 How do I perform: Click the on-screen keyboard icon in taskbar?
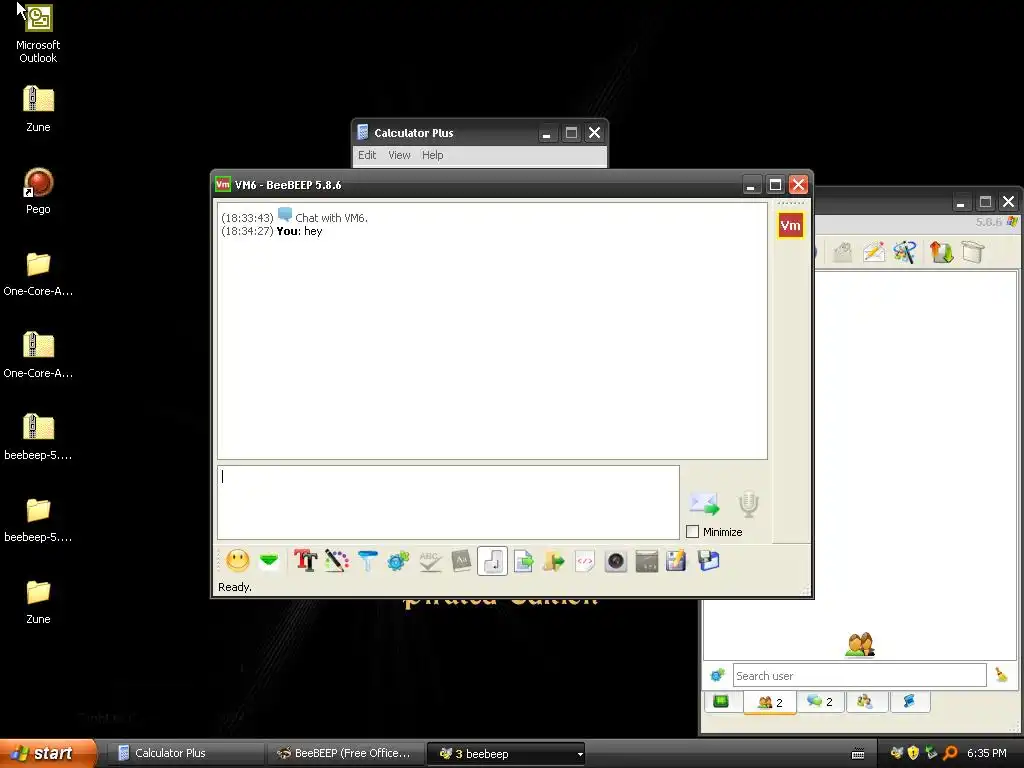[858, 754]
